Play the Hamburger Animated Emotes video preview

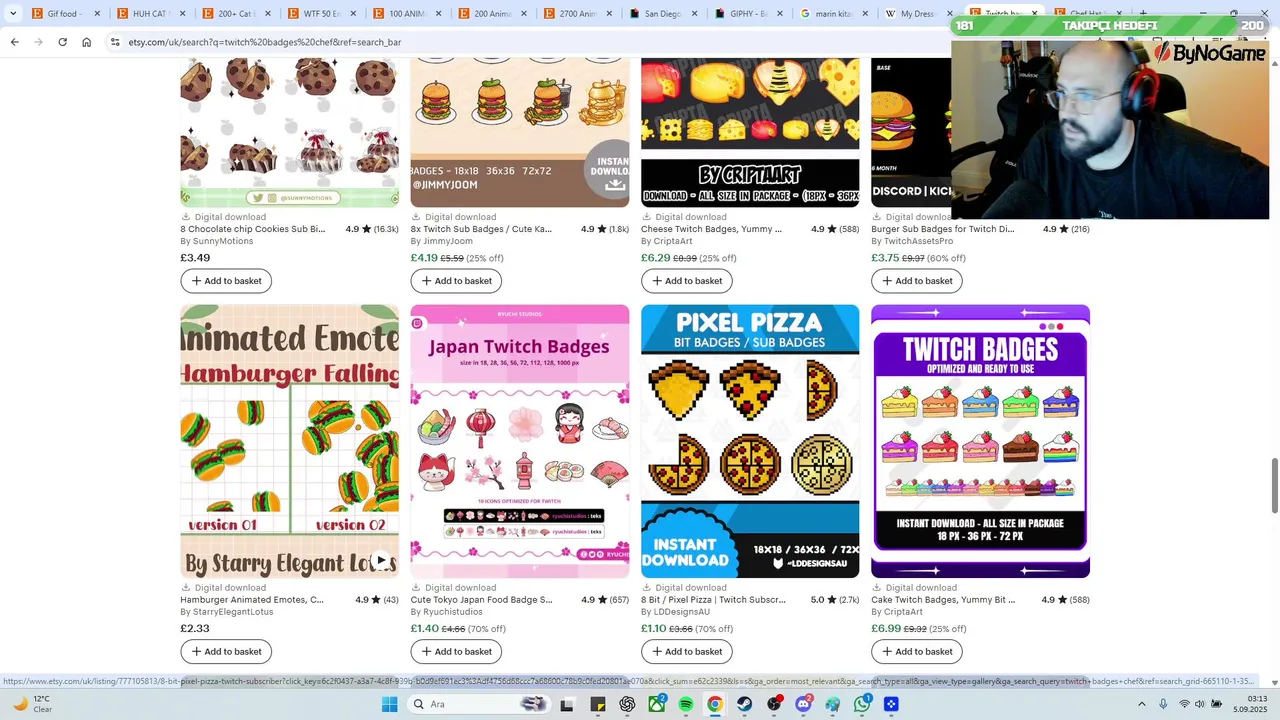pyautogui.click(x=380, y=560)
